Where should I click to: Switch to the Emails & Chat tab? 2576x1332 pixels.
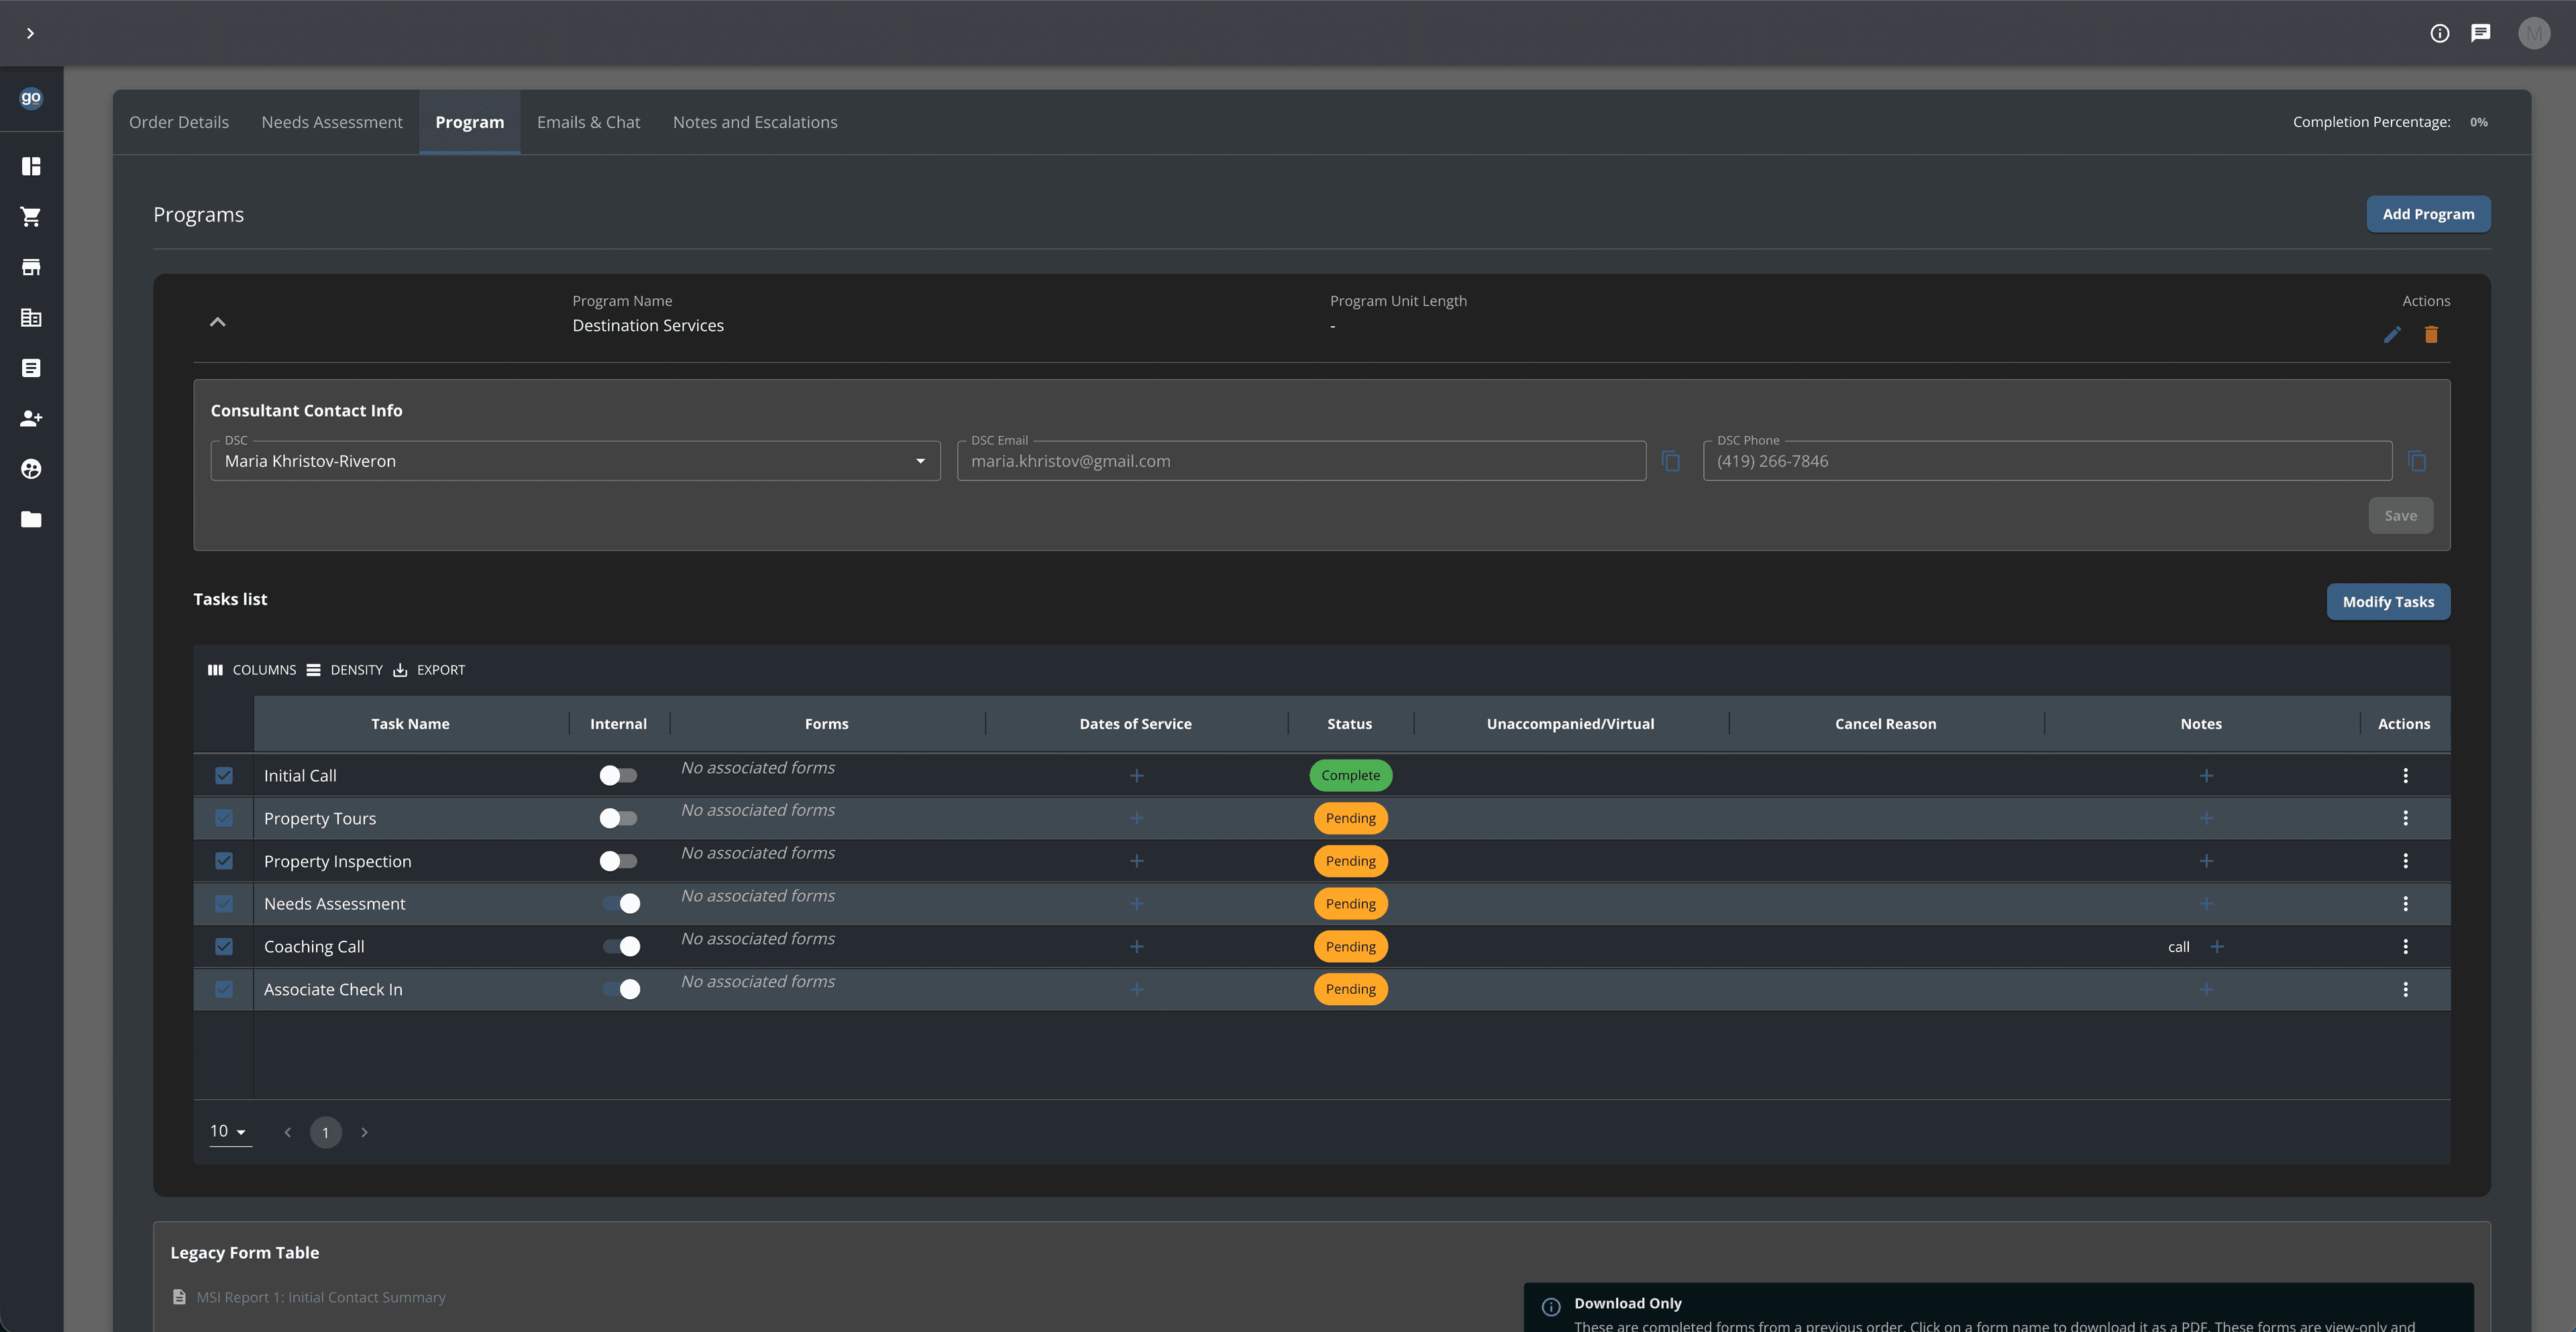click(588, 122)
